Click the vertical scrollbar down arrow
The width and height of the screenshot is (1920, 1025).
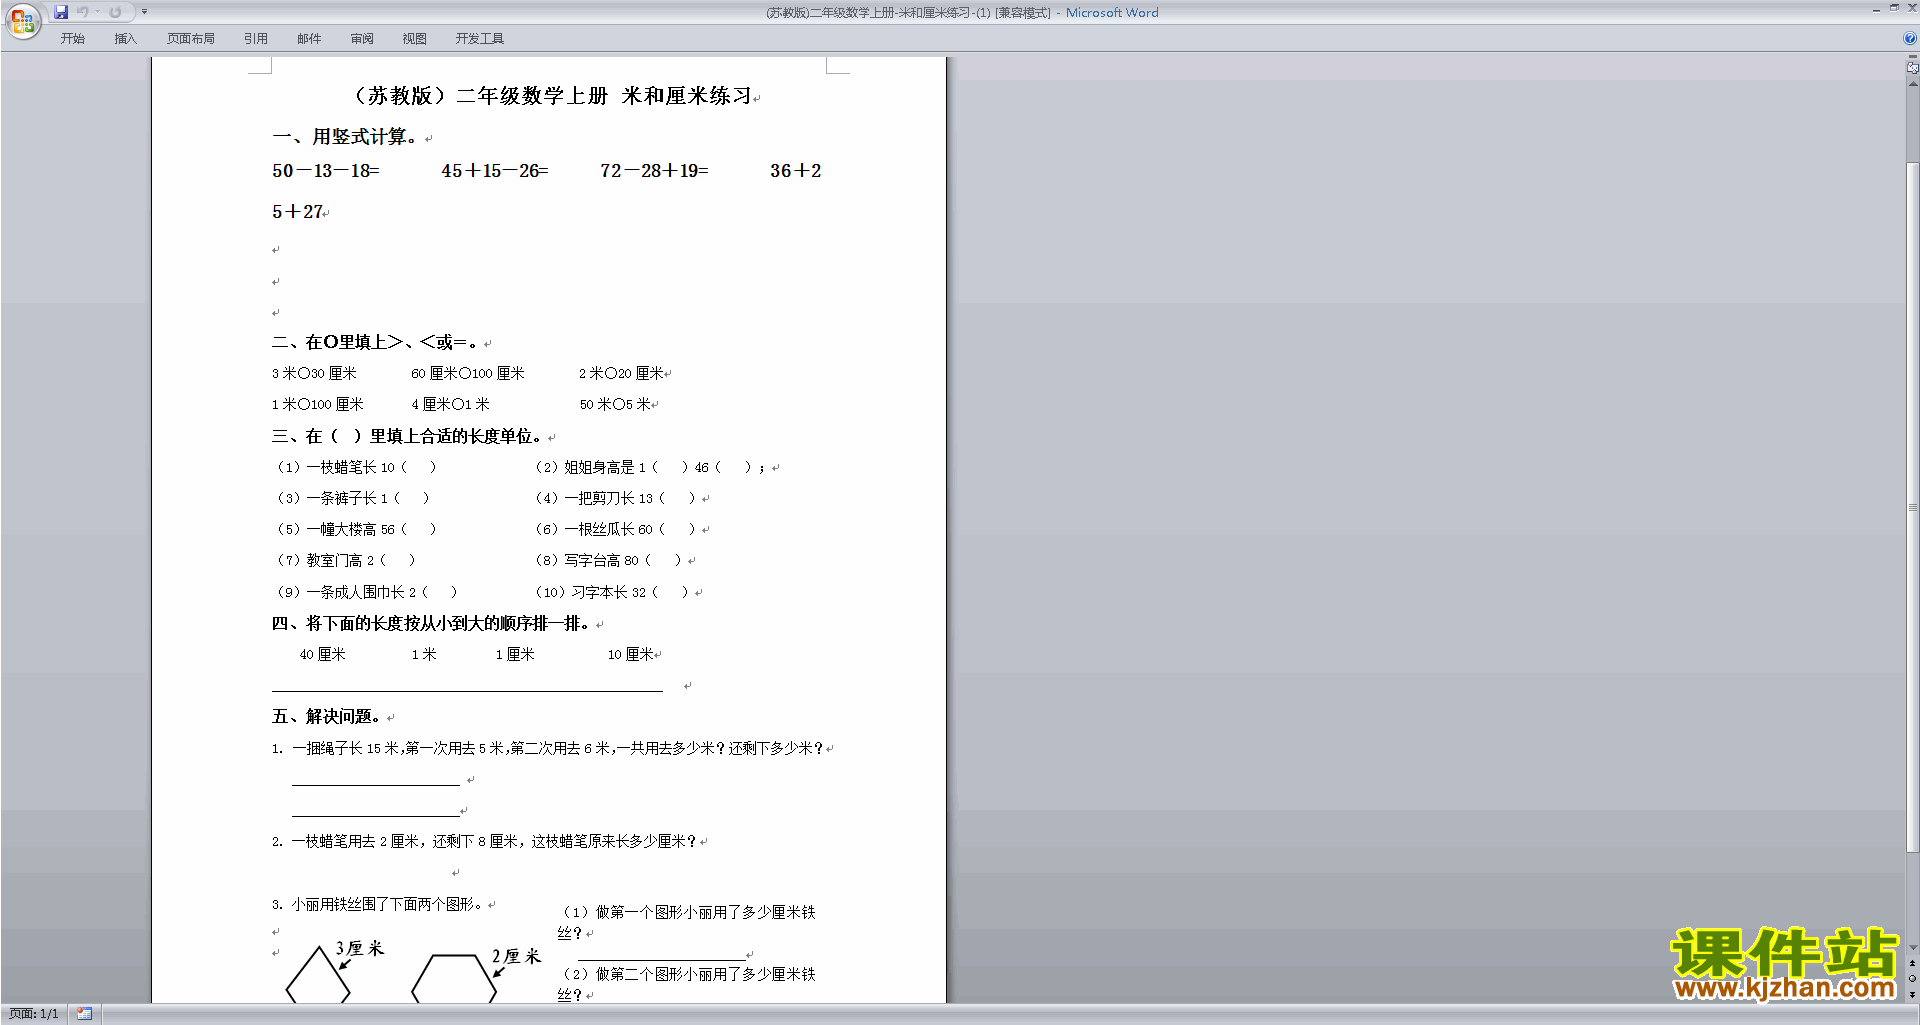point(1913,948)
